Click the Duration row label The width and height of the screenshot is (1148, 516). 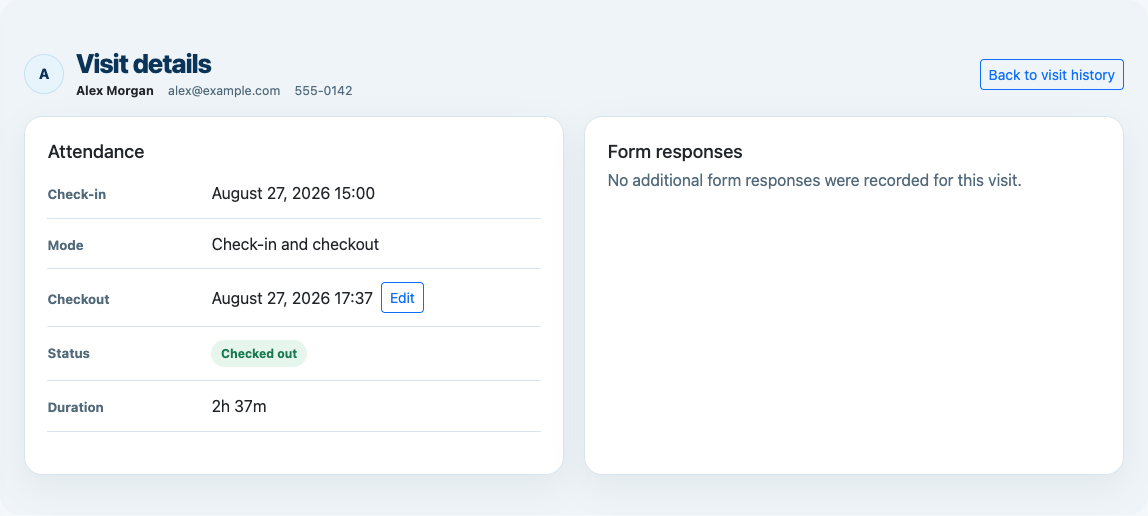(x=75, y=408)
